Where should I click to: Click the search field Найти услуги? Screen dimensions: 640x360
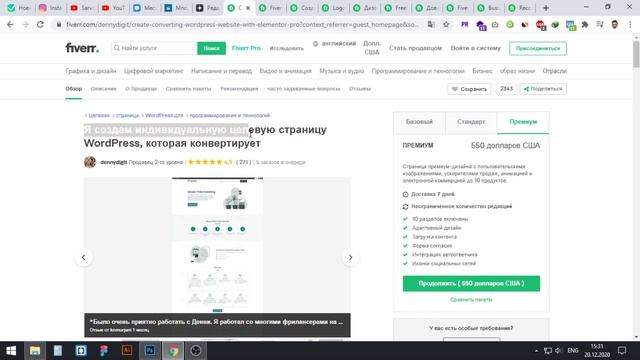154,48
